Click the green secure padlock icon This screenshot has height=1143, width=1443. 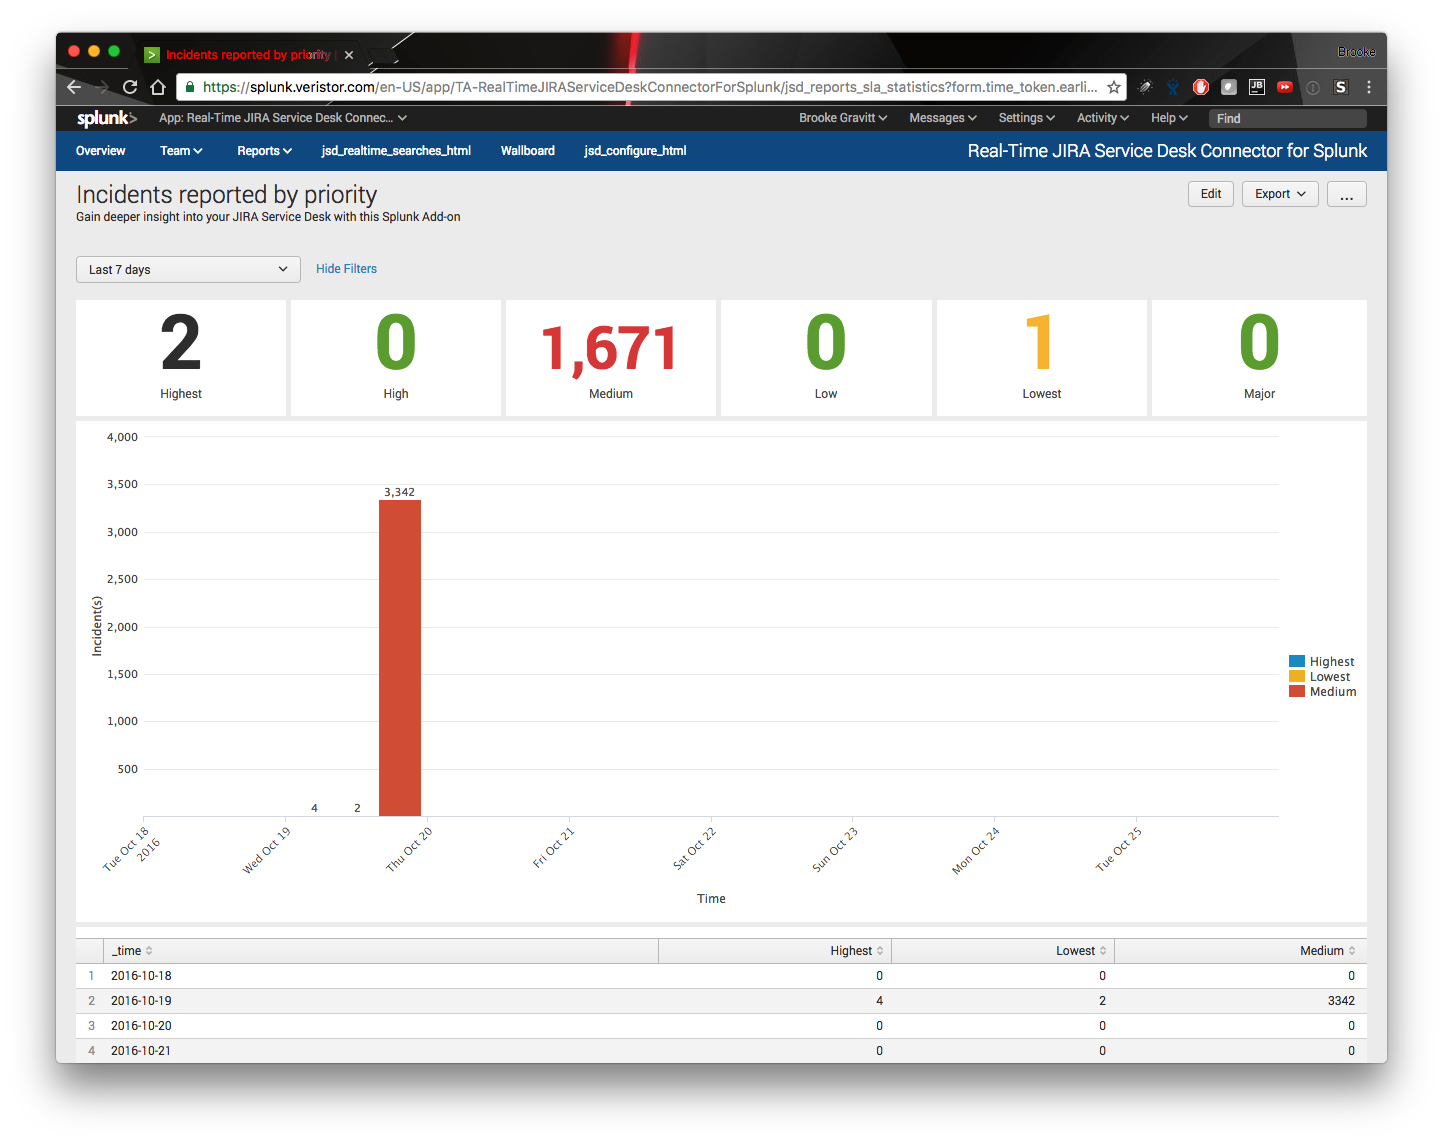pos(190,87)
